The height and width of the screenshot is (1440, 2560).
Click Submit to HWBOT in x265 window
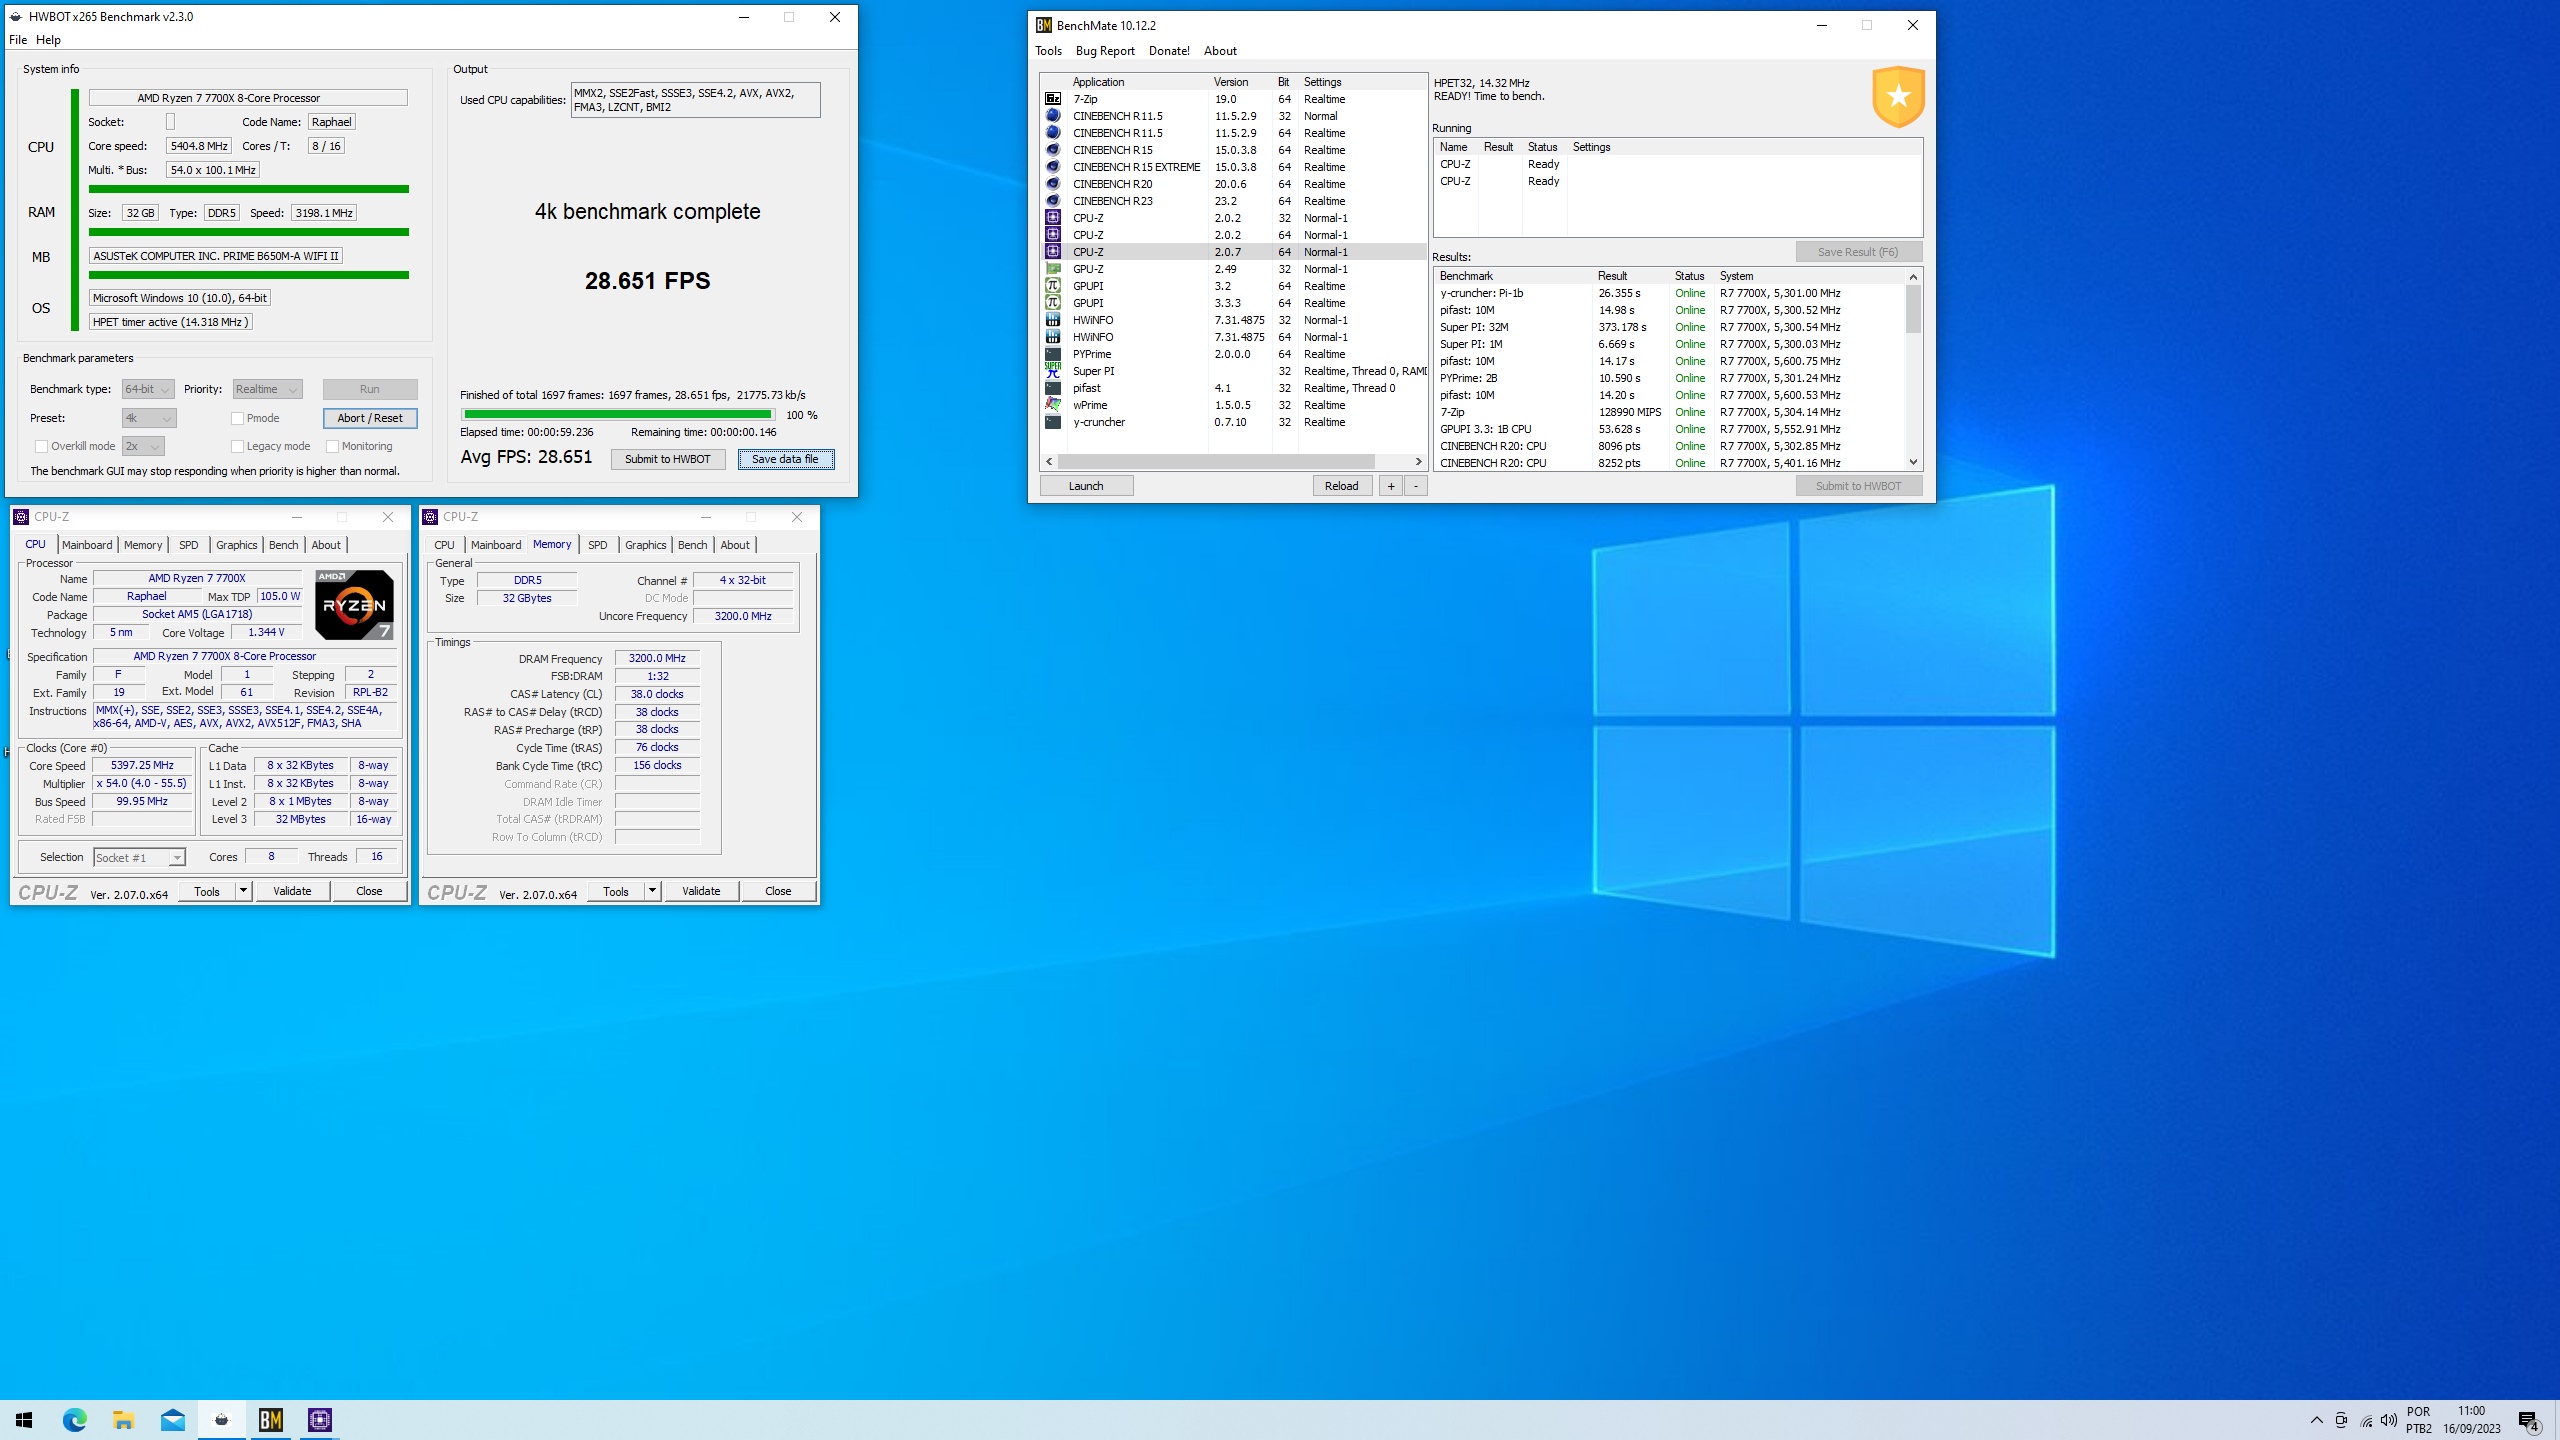pos(668,459)
